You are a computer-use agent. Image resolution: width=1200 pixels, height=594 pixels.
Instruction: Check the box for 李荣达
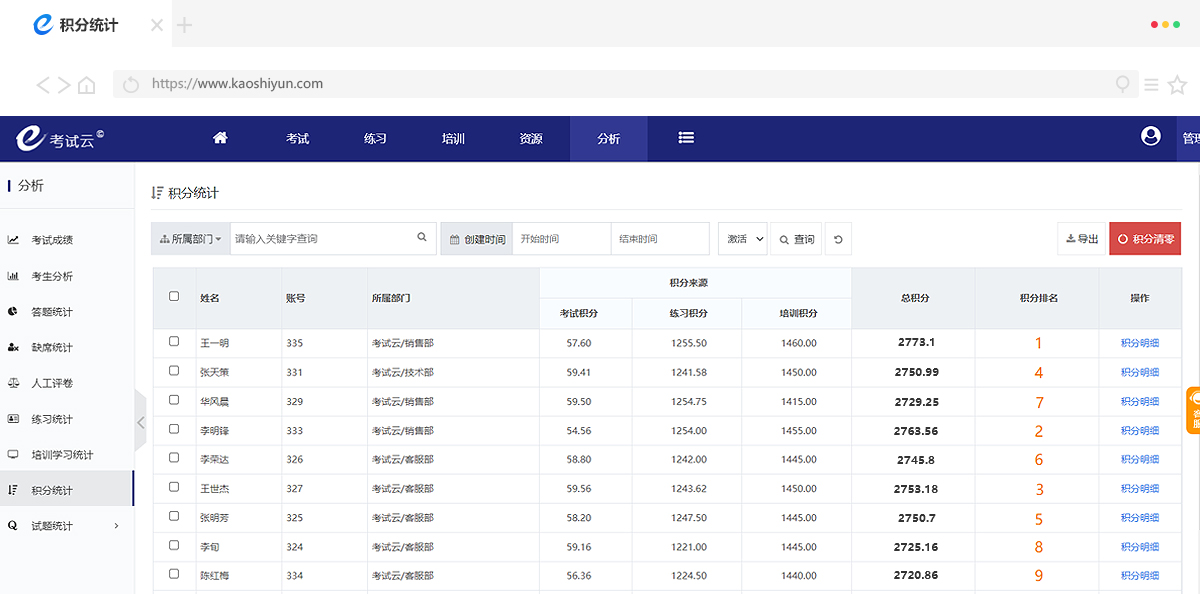174,458
